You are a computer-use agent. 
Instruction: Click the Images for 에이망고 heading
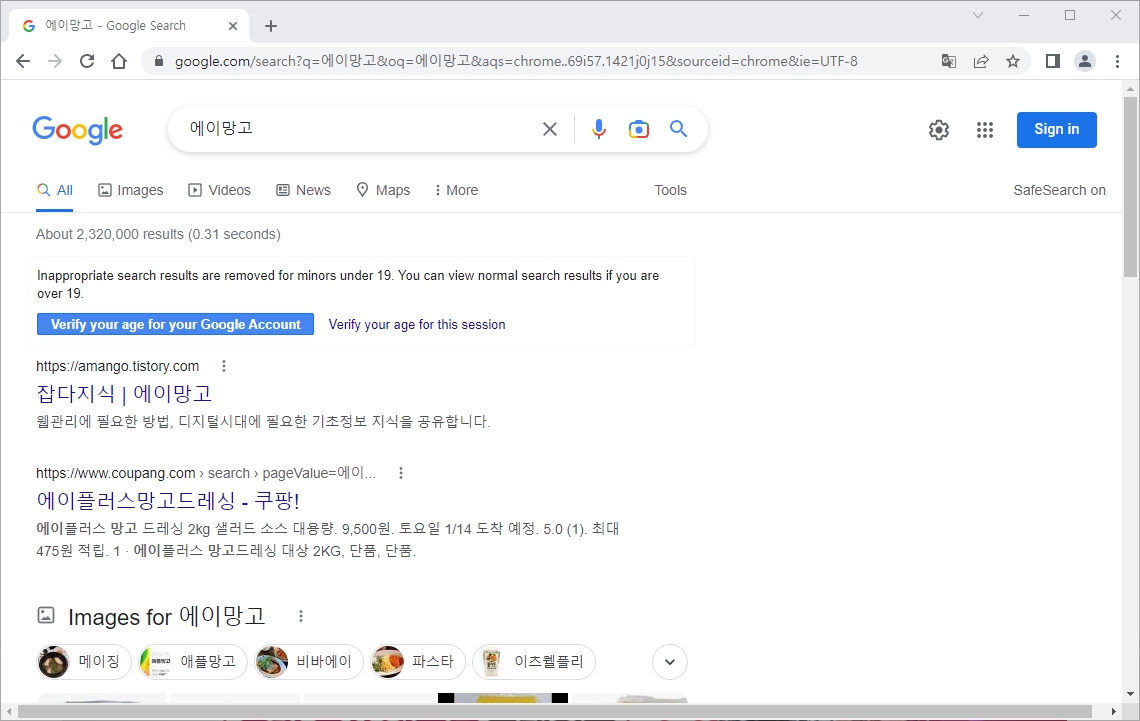point(166,616)
